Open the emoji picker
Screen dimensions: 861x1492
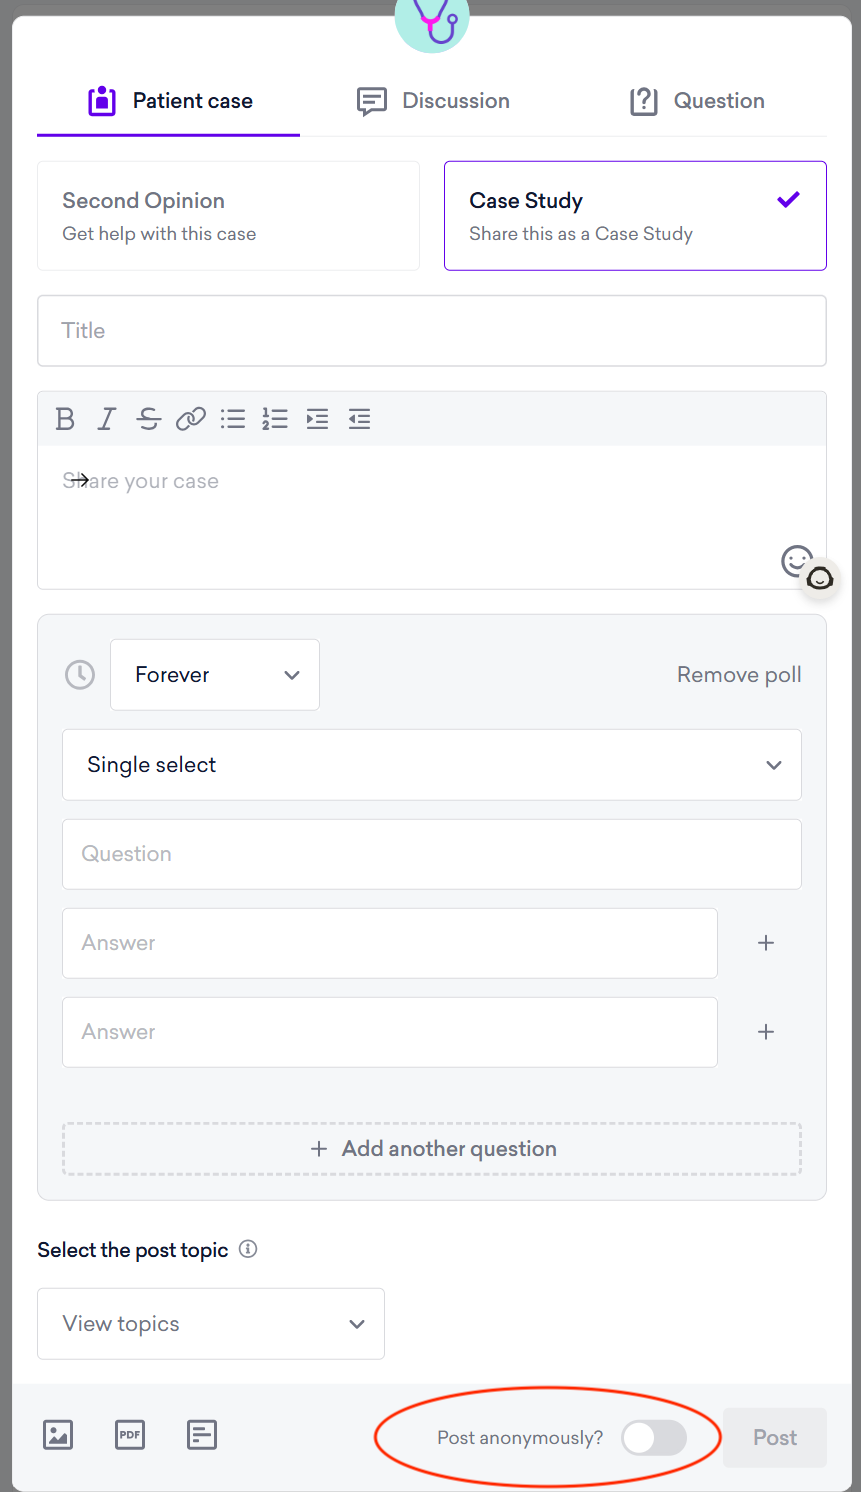(796, 561)
